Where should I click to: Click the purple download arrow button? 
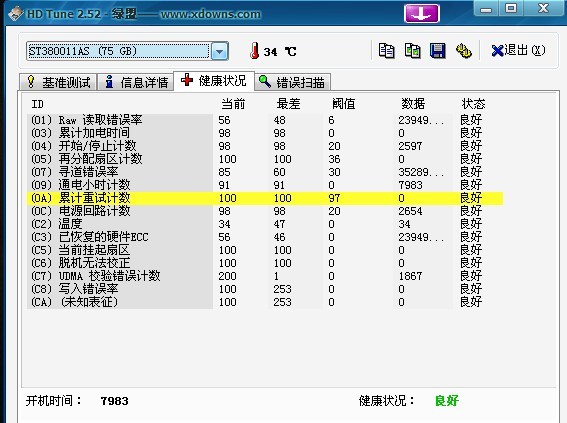pyautogui.click(x=422, y=13)
